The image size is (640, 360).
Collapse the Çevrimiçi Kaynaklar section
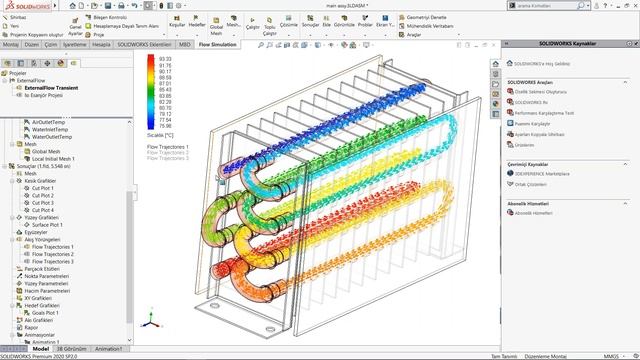tap(625, 164)
